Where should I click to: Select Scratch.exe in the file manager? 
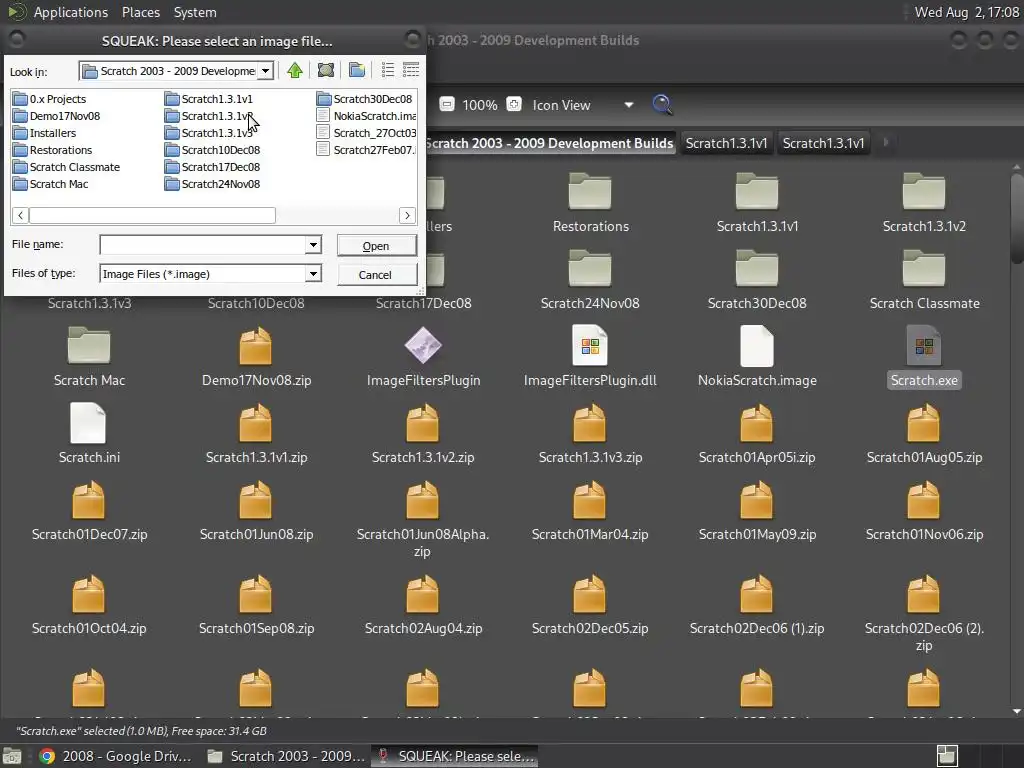pyautogui.click(x=923, y=357)
